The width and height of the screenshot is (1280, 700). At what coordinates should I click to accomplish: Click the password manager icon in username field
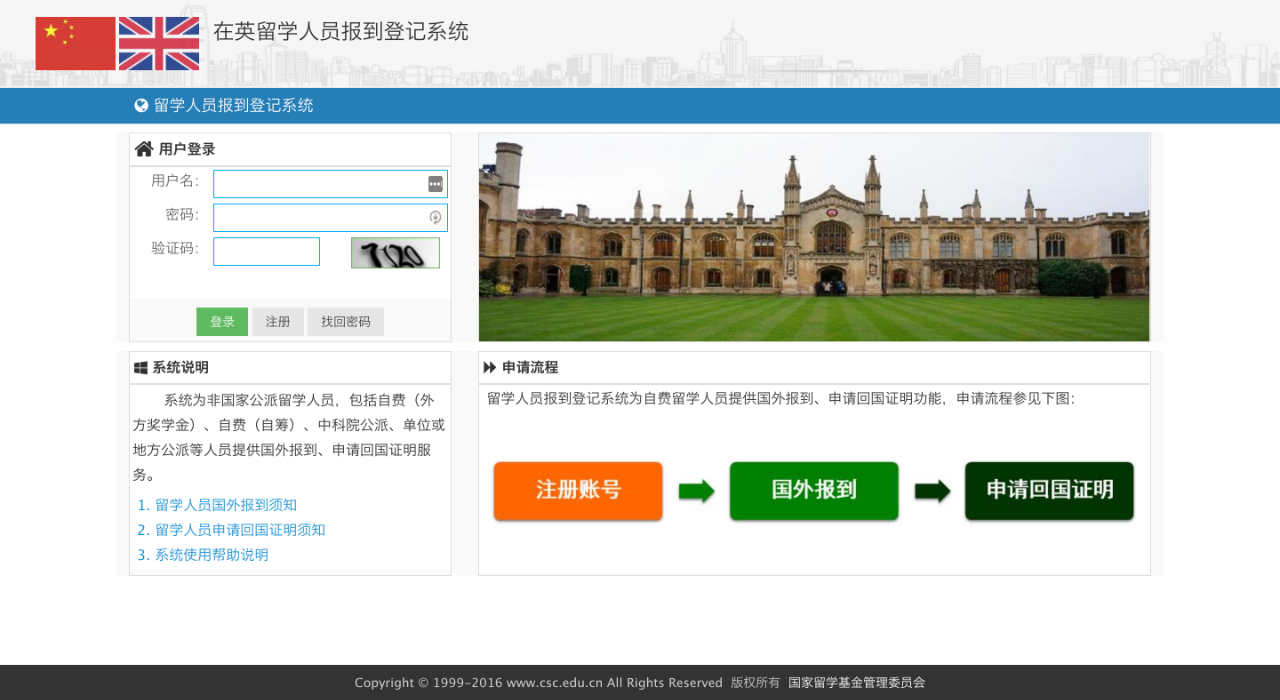(x=435, y=184)
